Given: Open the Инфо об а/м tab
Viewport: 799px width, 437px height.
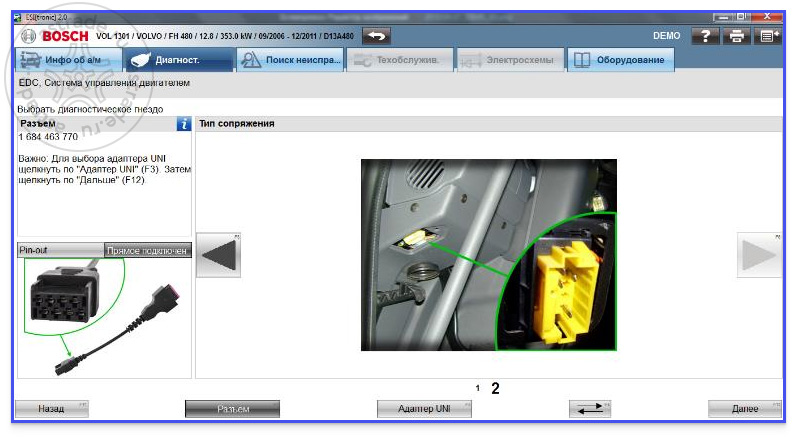Looking at the screenshot, I should pyautogui.click(x=68, y=60).
